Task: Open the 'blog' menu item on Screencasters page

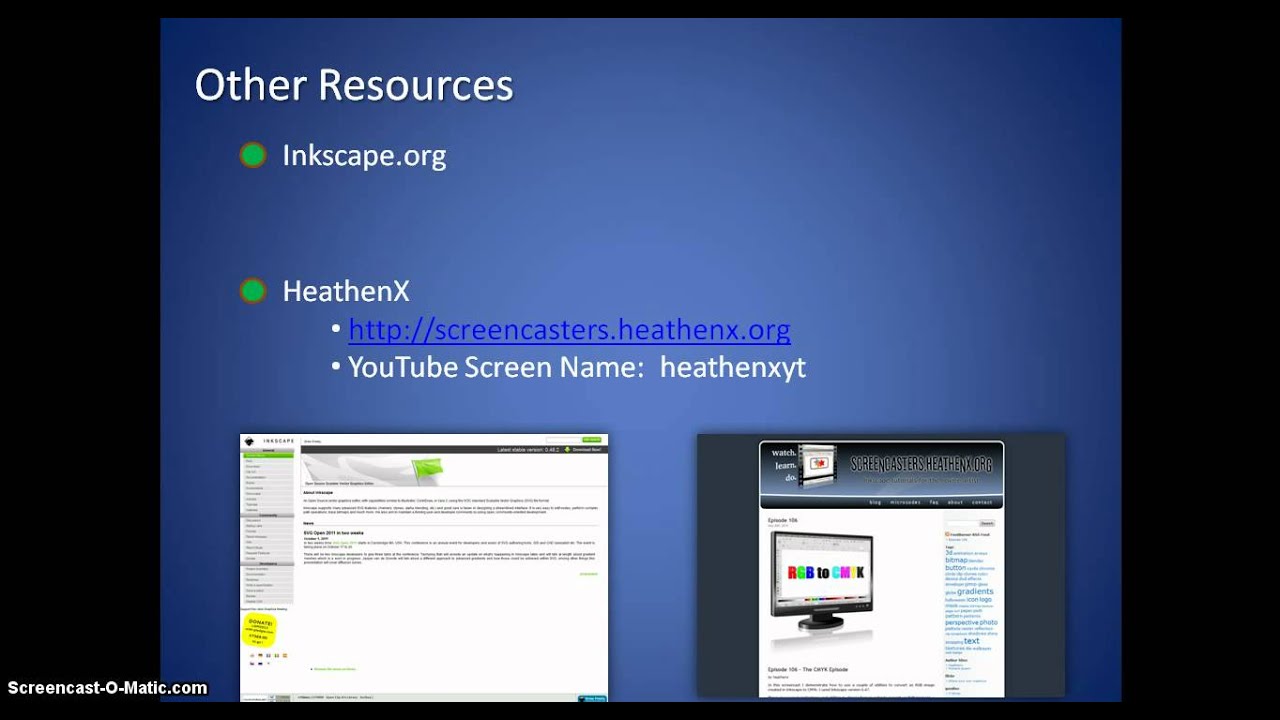Action: pos(875,502)
